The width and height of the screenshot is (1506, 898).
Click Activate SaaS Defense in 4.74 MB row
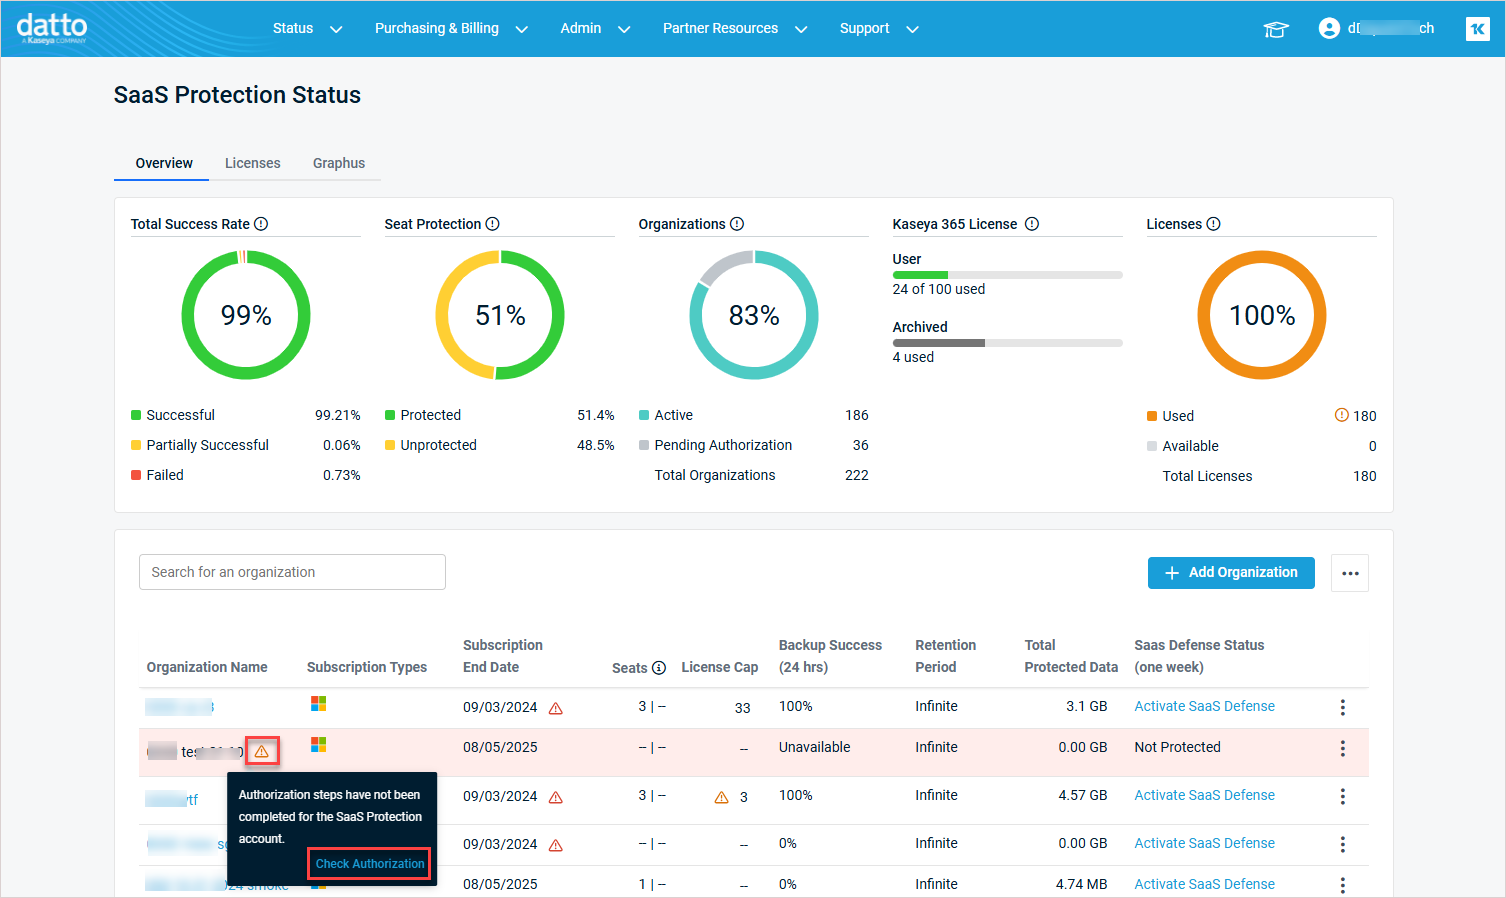1204,884
